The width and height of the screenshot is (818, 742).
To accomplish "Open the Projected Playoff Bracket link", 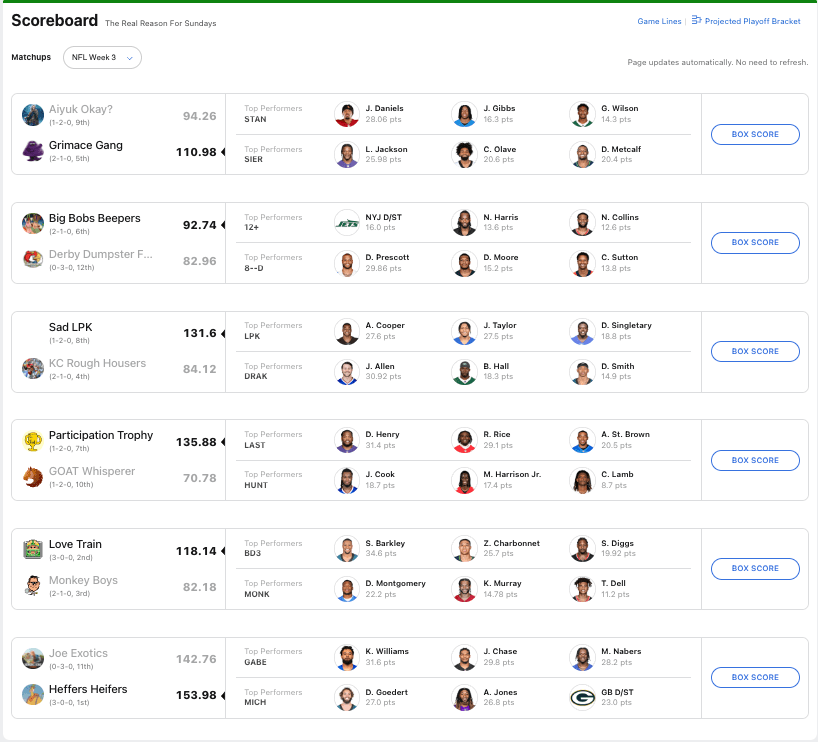I will (752, 21).
